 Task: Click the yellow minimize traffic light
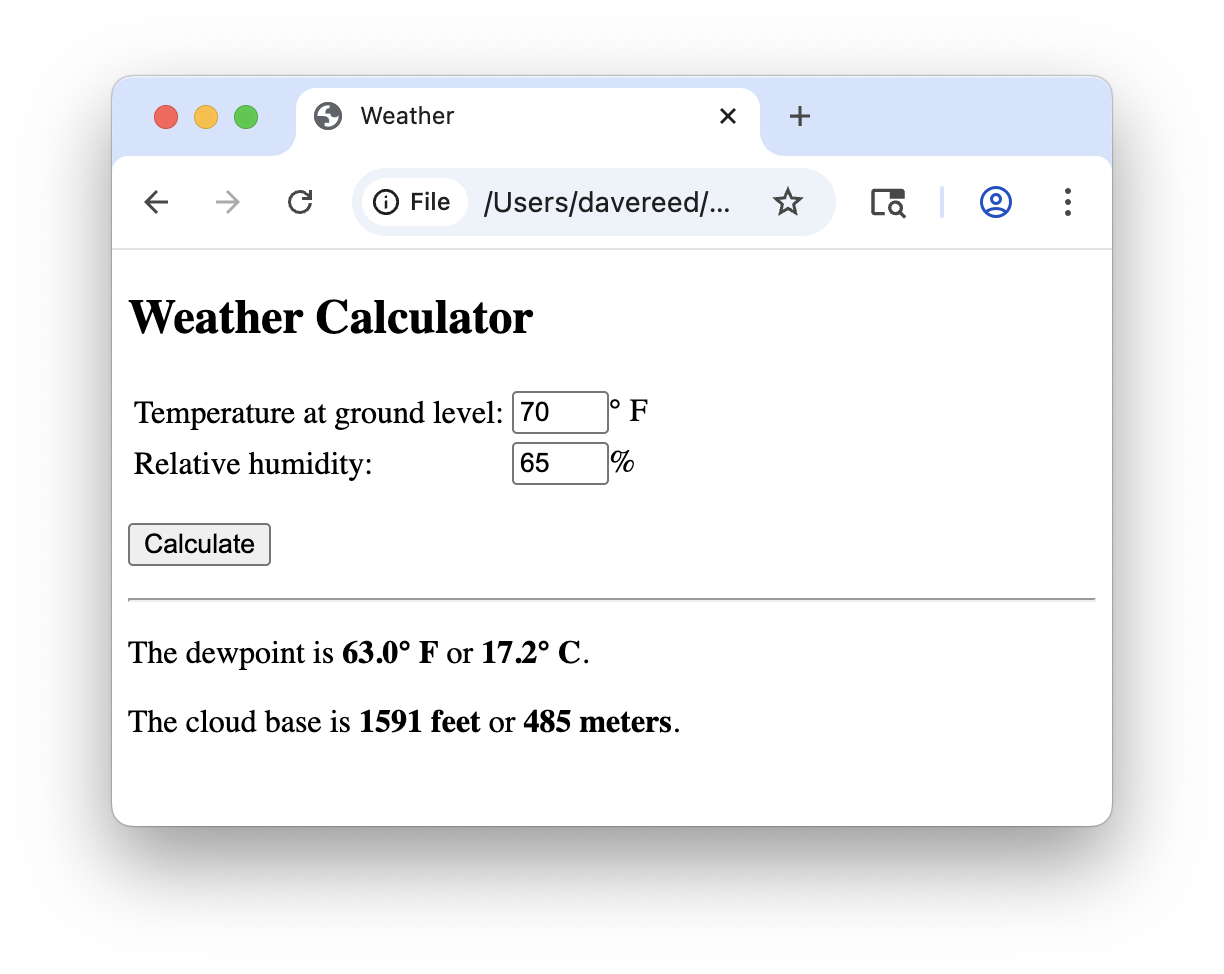(x=206, y=116)
